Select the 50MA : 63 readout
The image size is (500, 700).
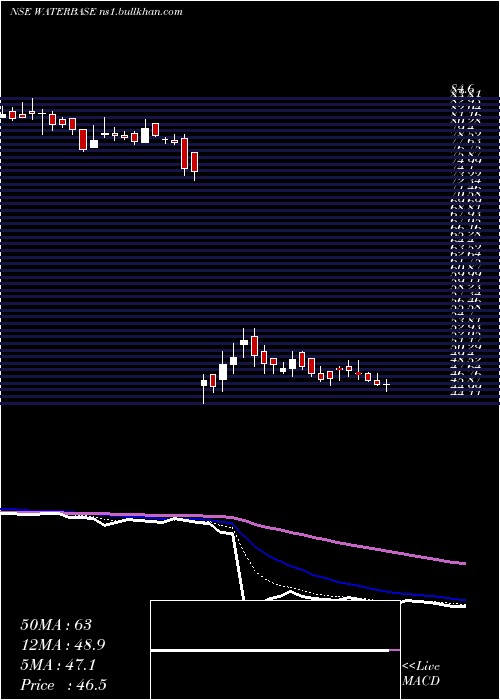(56, 625)
